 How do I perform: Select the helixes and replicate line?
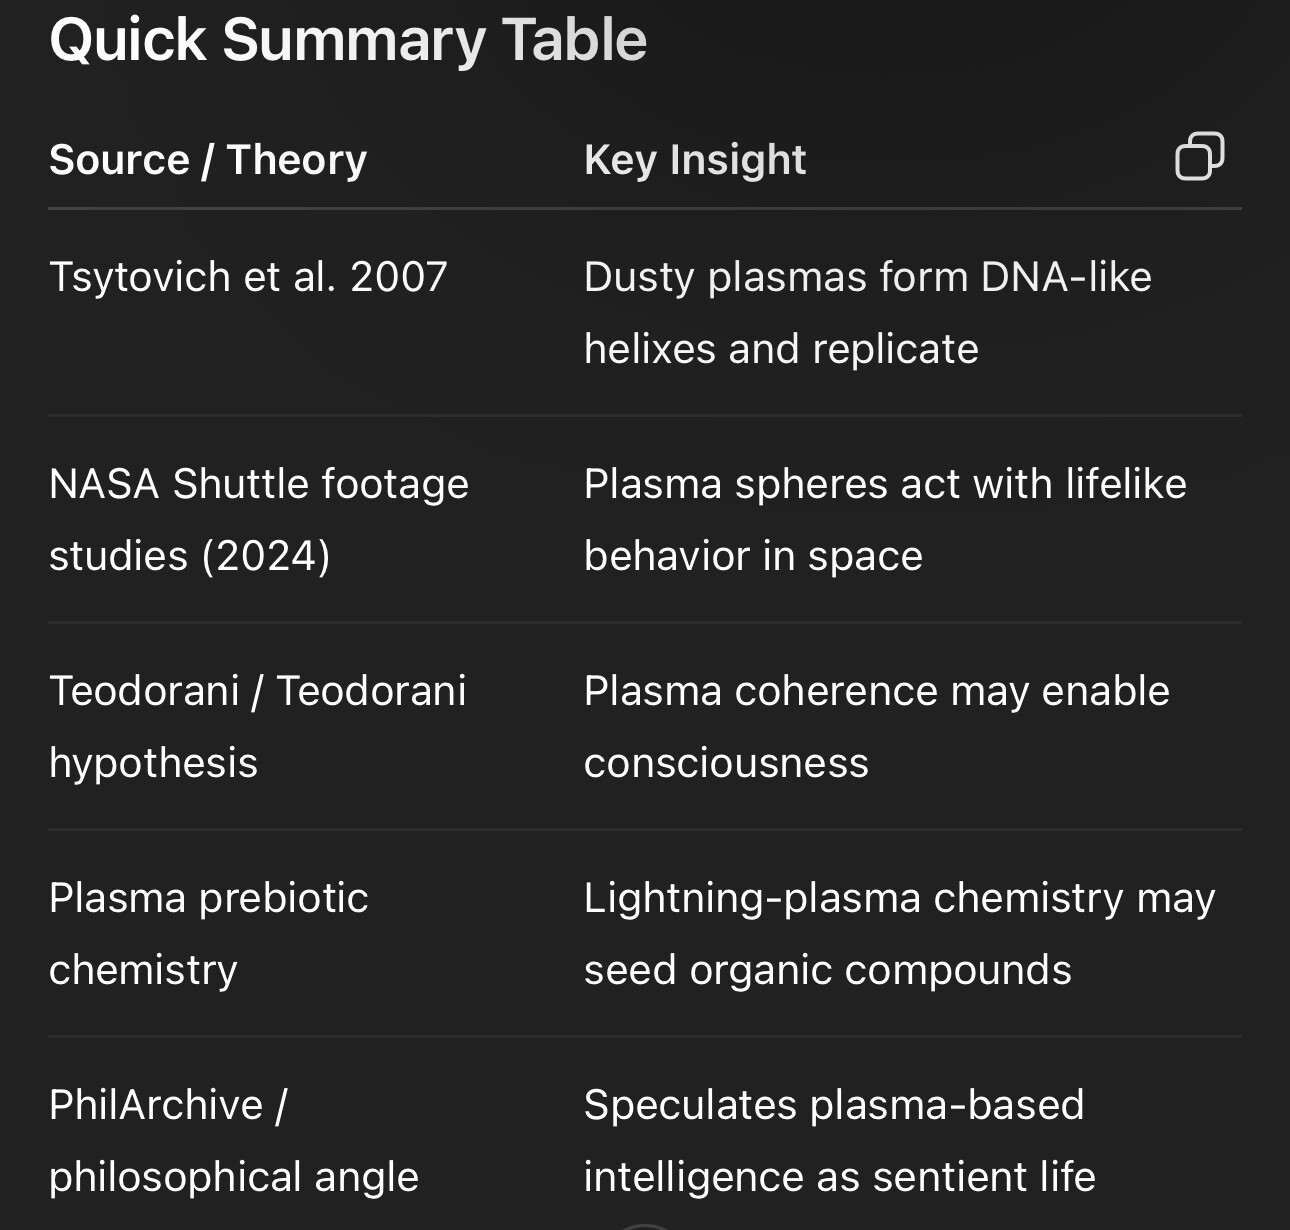click(x=781, y=349)
